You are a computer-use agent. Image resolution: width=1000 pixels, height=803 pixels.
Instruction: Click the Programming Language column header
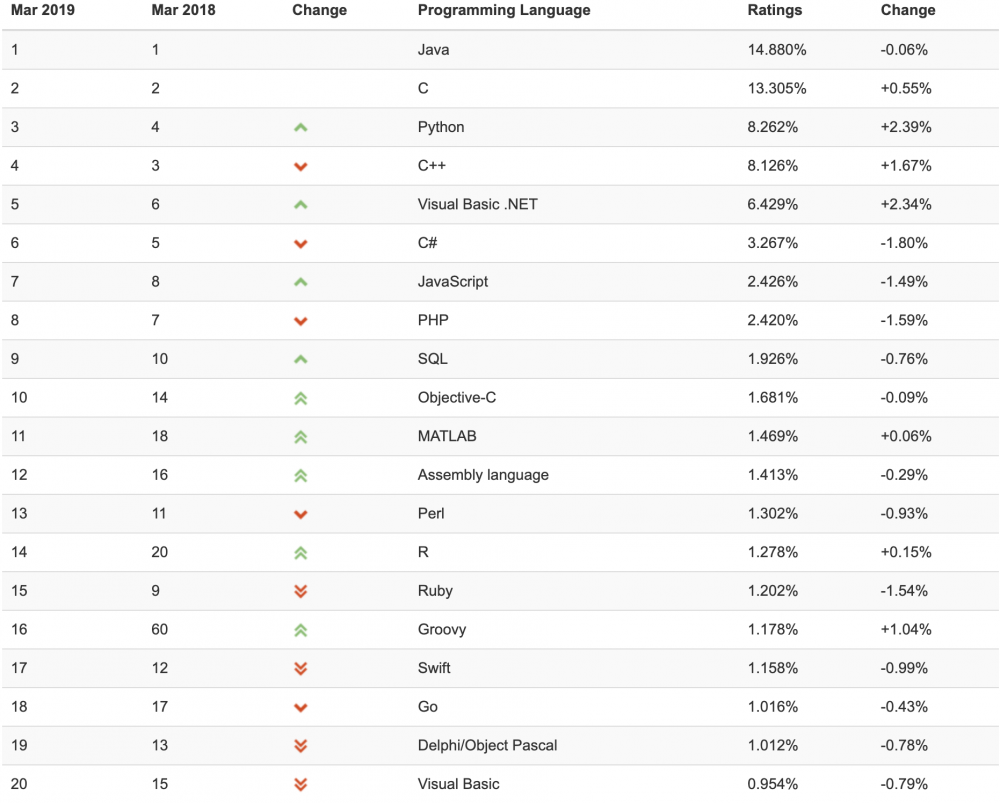[503, 10]
